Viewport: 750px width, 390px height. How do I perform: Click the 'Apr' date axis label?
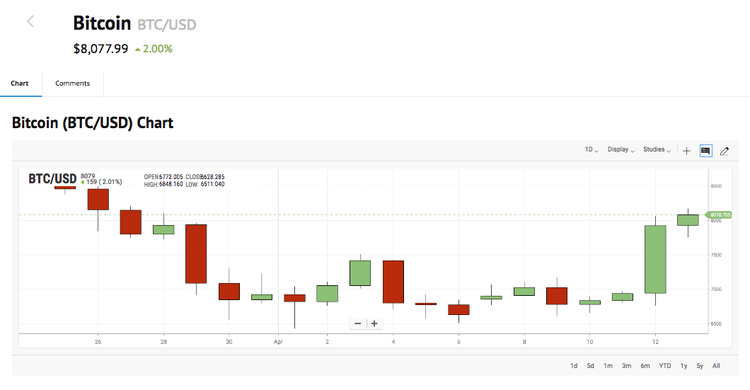click(x=278, y=342)
